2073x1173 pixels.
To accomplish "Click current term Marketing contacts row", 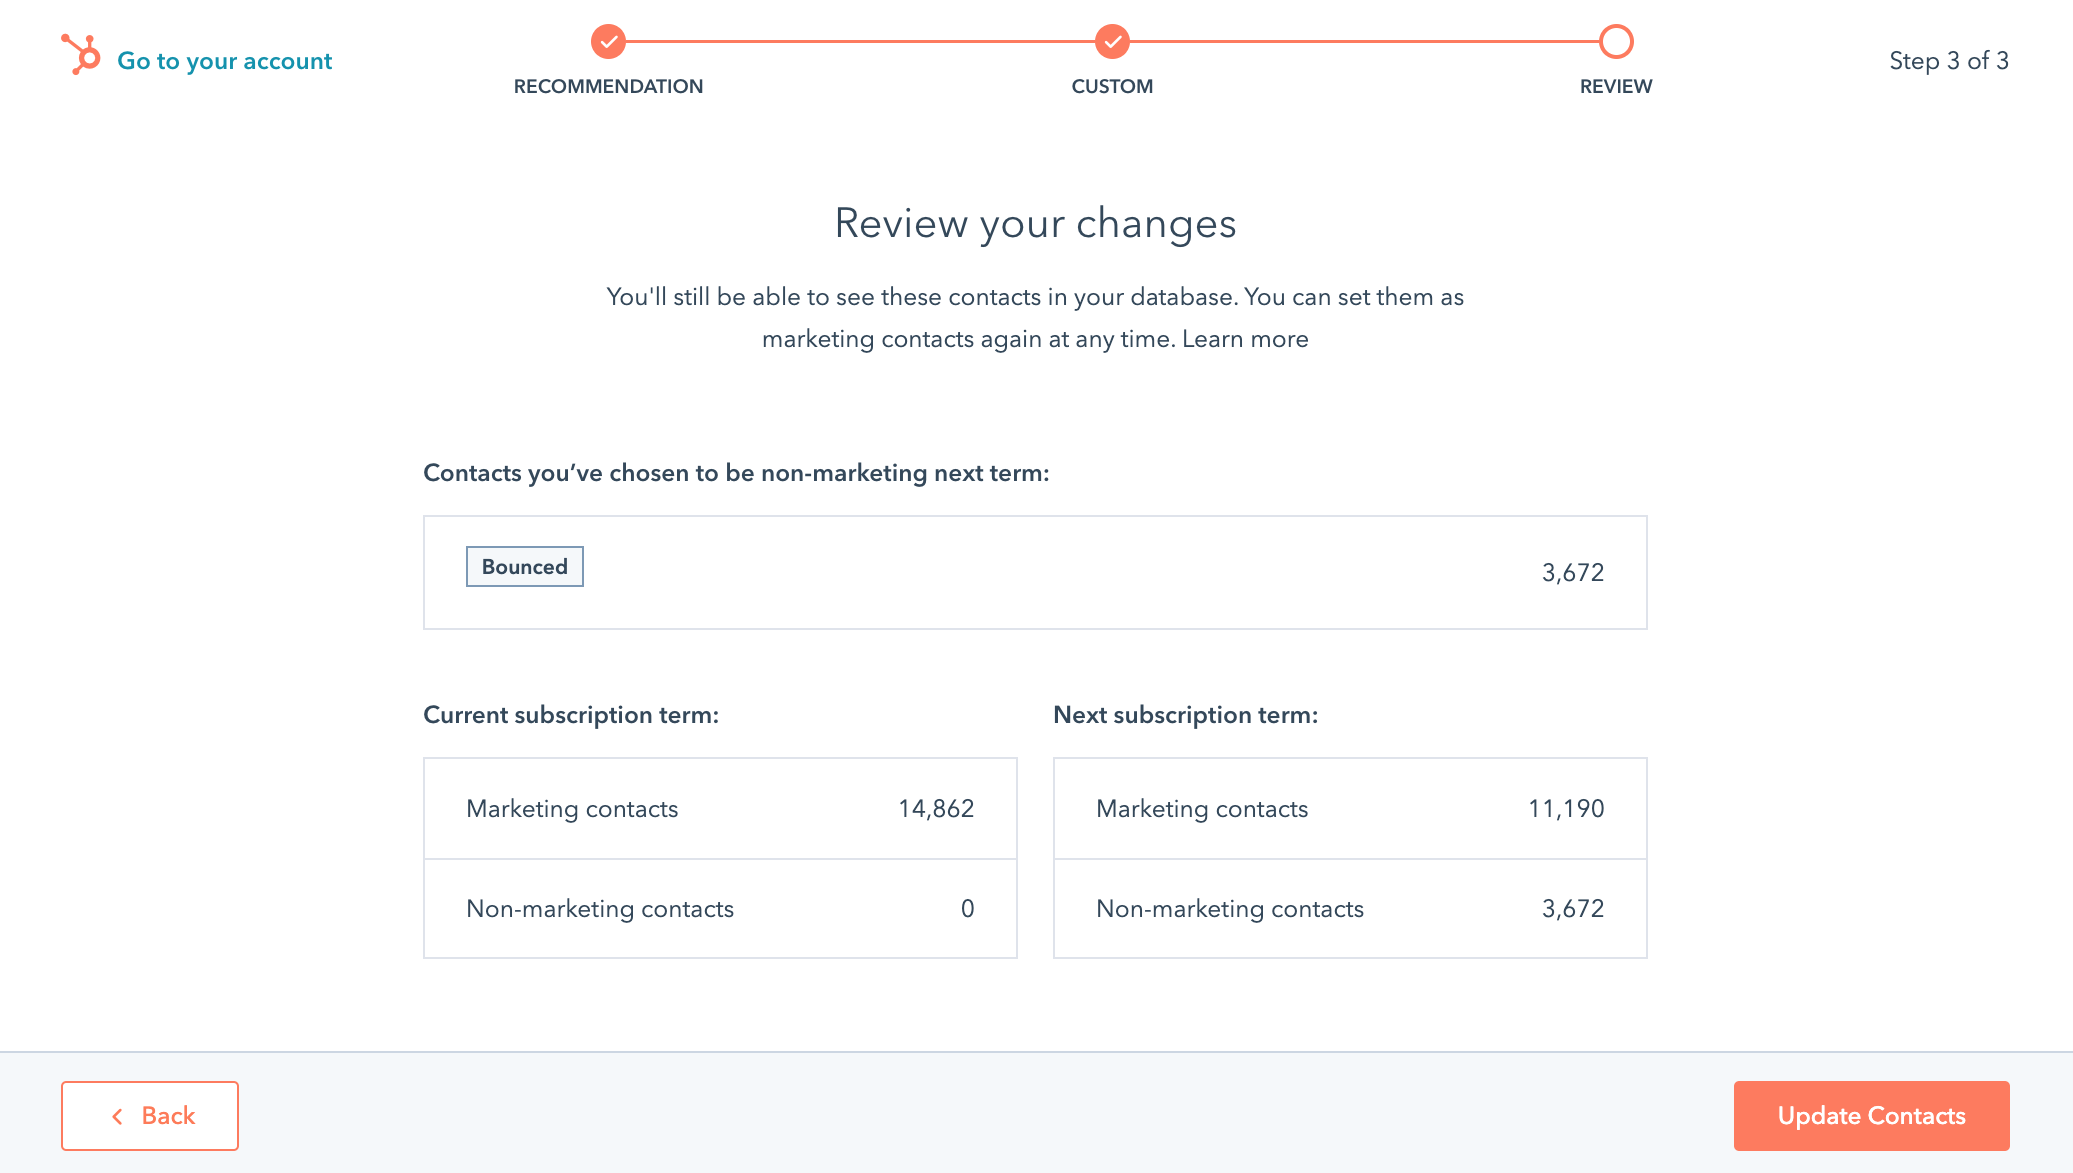I will click(720, 809).
